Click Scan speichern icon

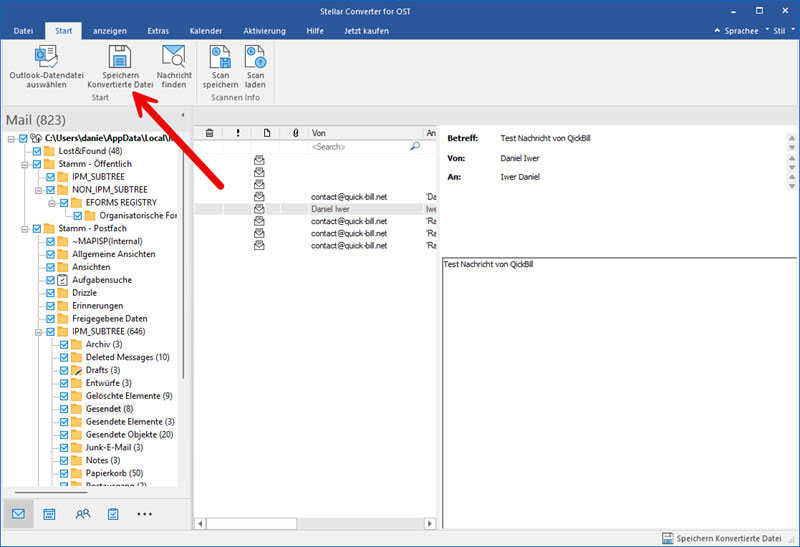220,59
